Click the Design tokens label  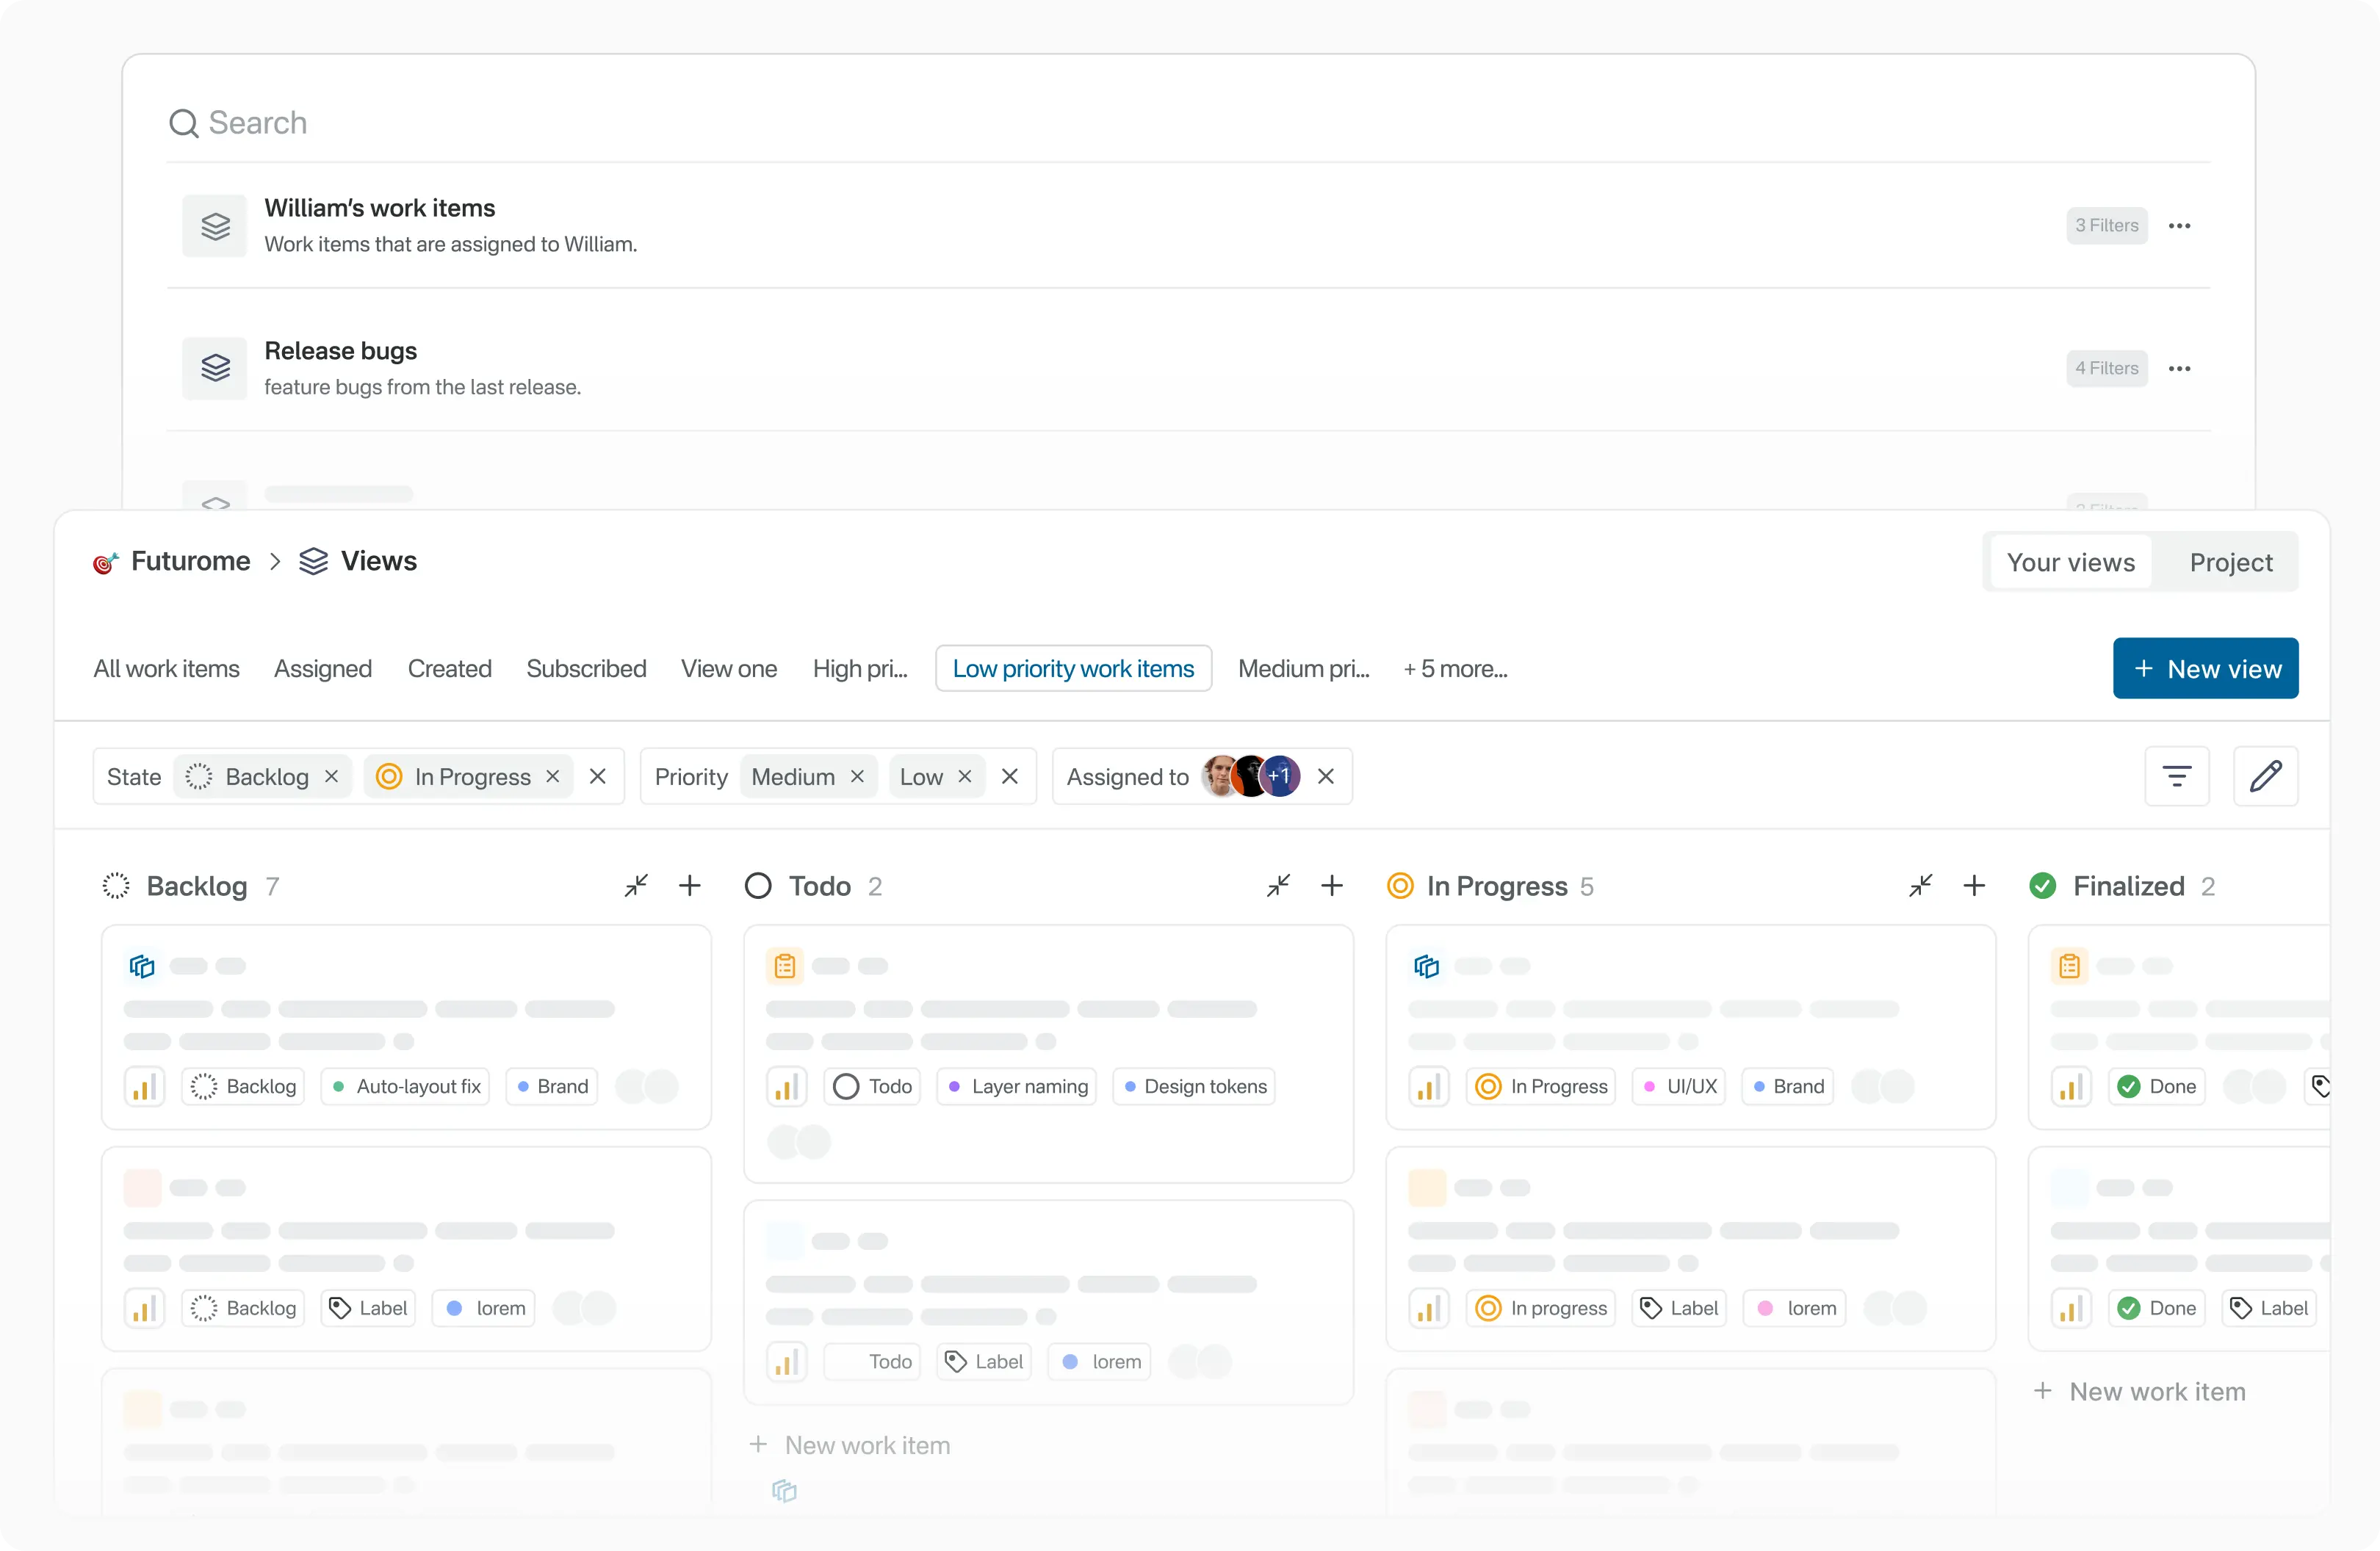click(1194, 1087)
